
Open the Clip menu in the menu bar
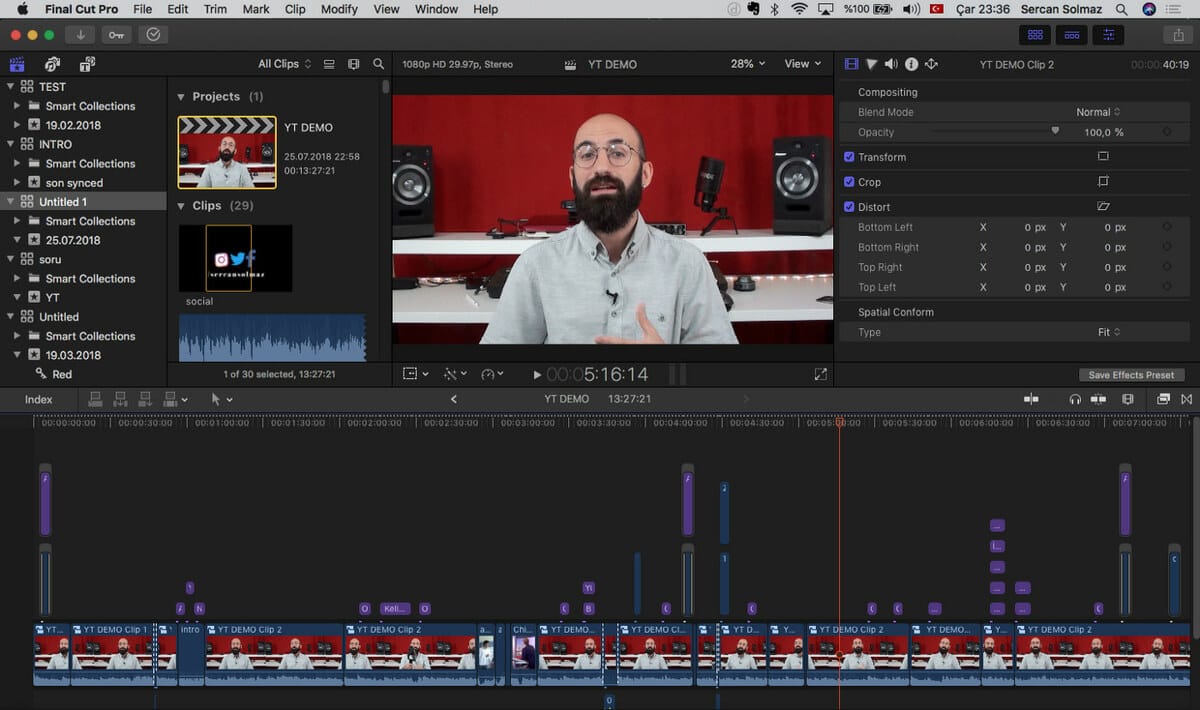pos(295,9)
